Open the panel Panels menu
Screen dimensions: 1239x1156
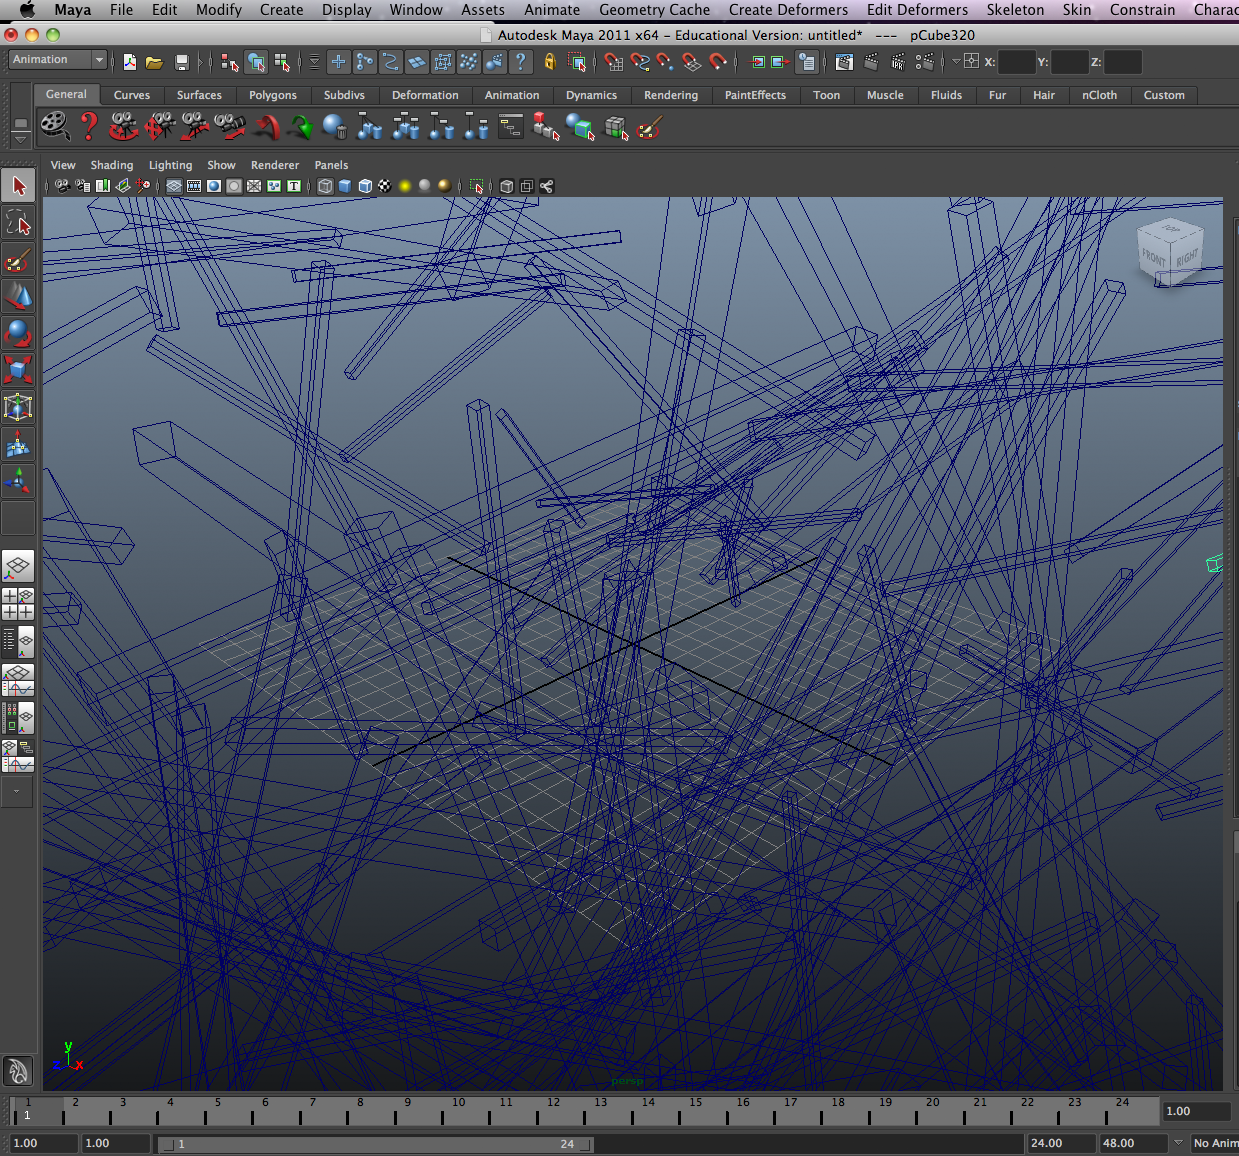(331, 165)
